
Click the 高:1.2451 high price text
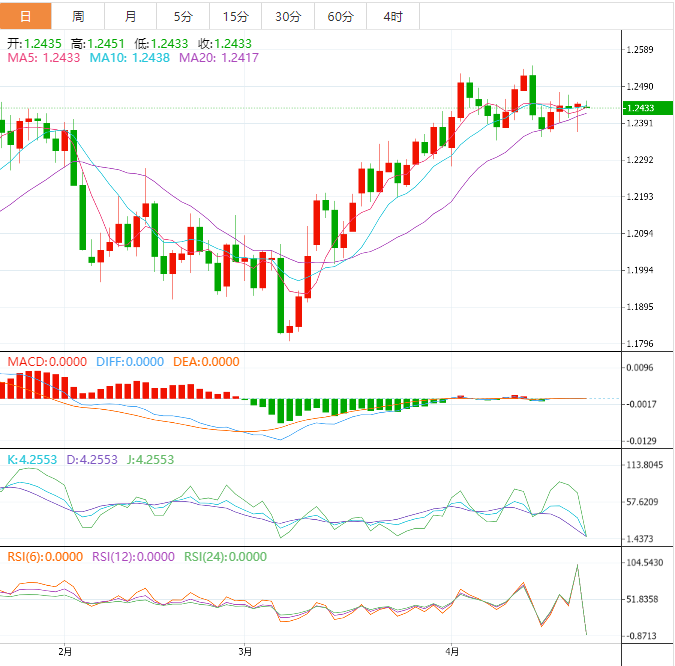click(98, 43)
